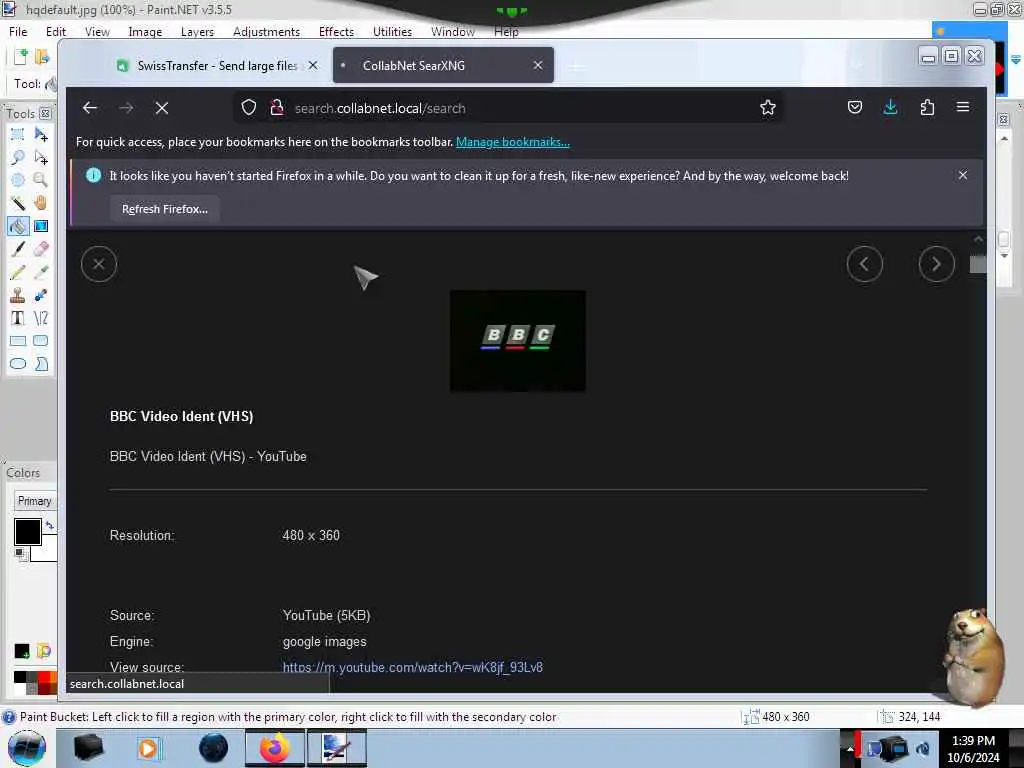
Task: Click the Open file icon in Paint.NET toolbar
Action: point(42,57)
